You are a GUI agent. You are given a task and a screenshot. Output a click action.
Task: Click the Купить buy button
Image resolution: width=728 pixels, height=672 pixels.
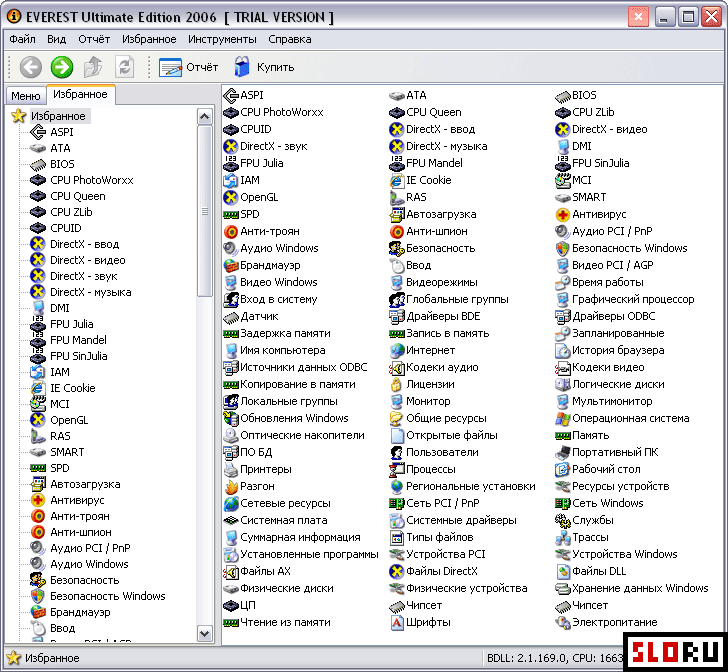264,67
